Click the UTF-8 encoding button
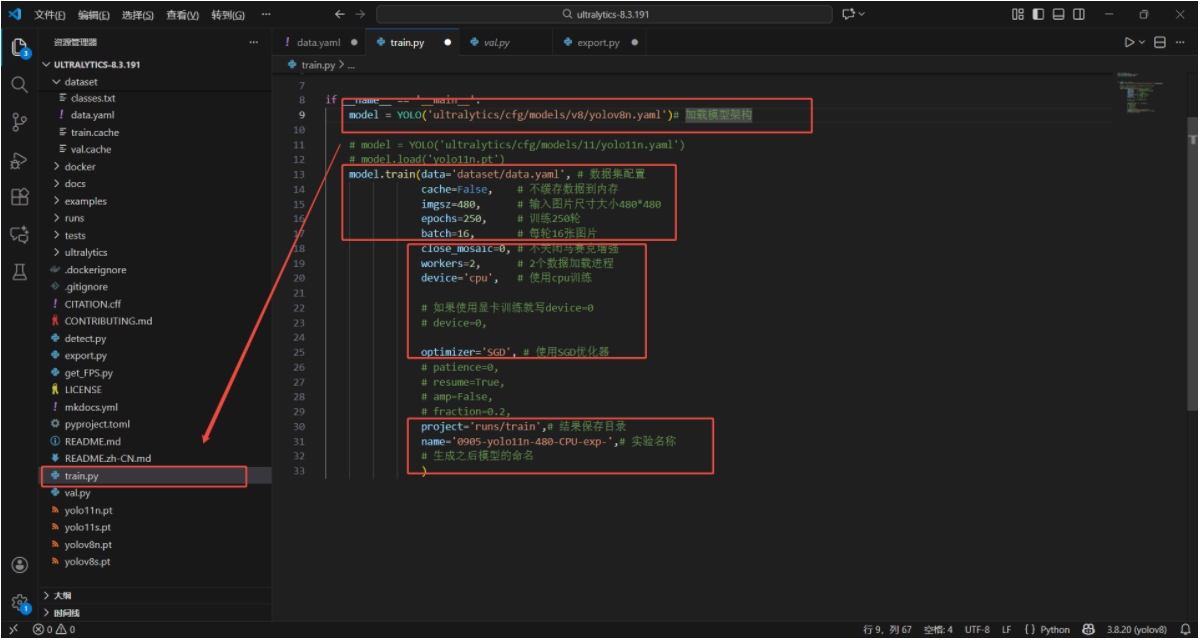The image size is (1201, 641). (x=977, y=630)
